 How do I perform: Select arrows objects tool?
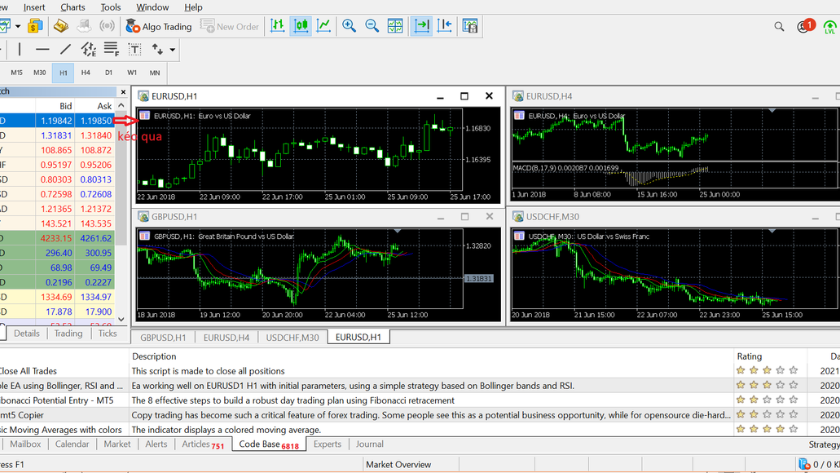(x=157, y=49)
